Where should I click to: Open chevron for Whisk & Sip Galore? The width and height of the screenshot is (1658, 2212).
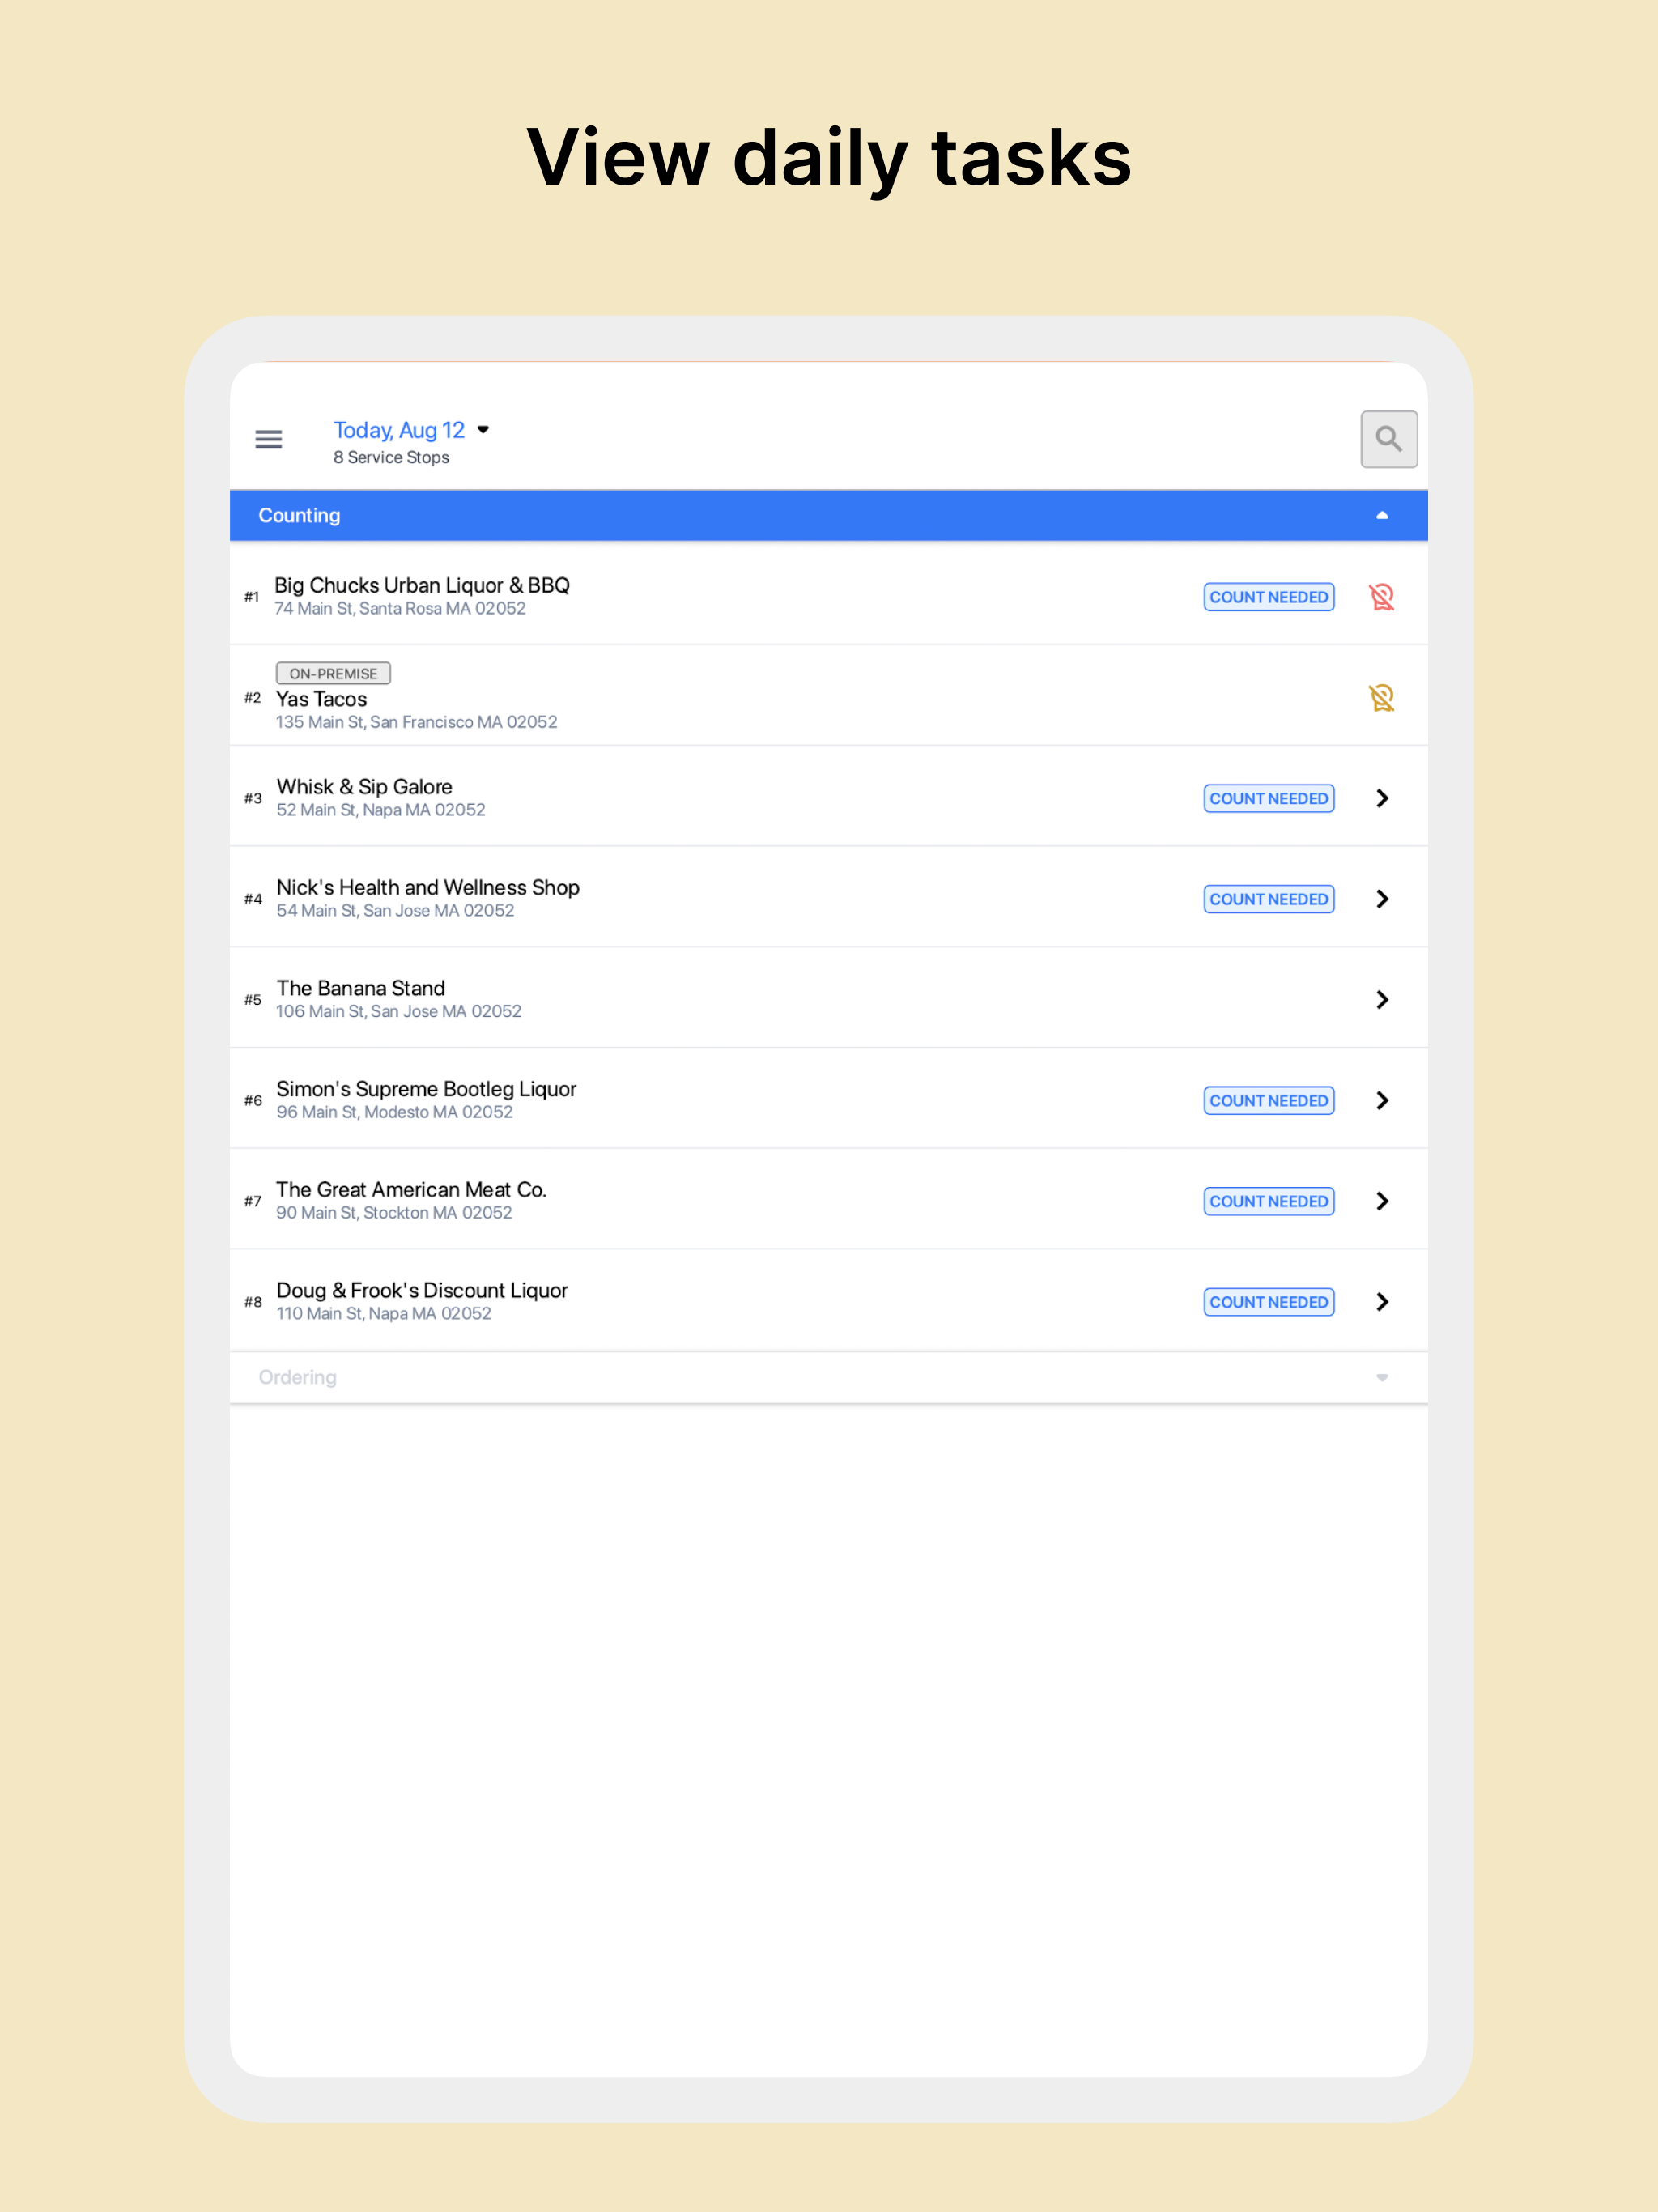click(x=1382, y=798)
